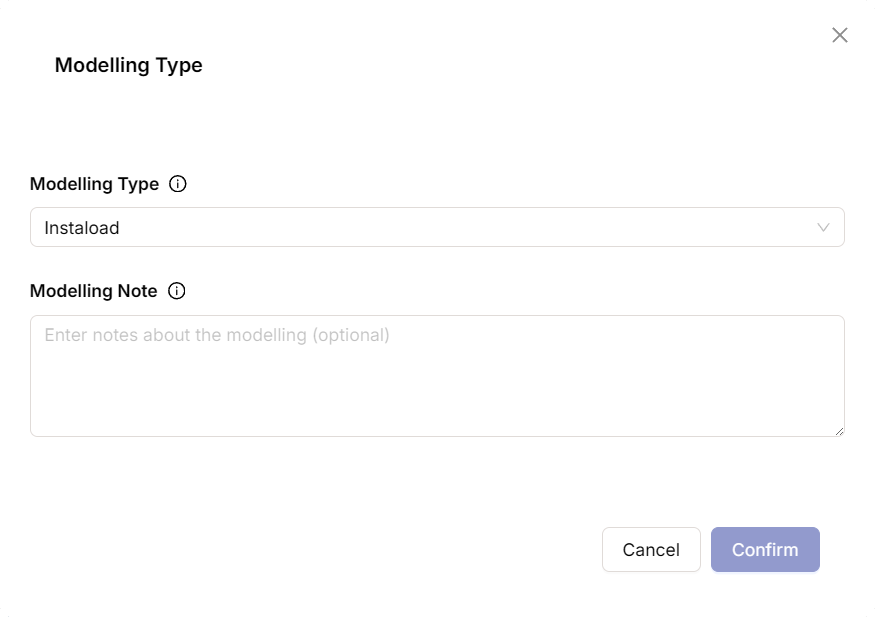
Task: Click the Instaload selected value text
Action: click(82, 228)
